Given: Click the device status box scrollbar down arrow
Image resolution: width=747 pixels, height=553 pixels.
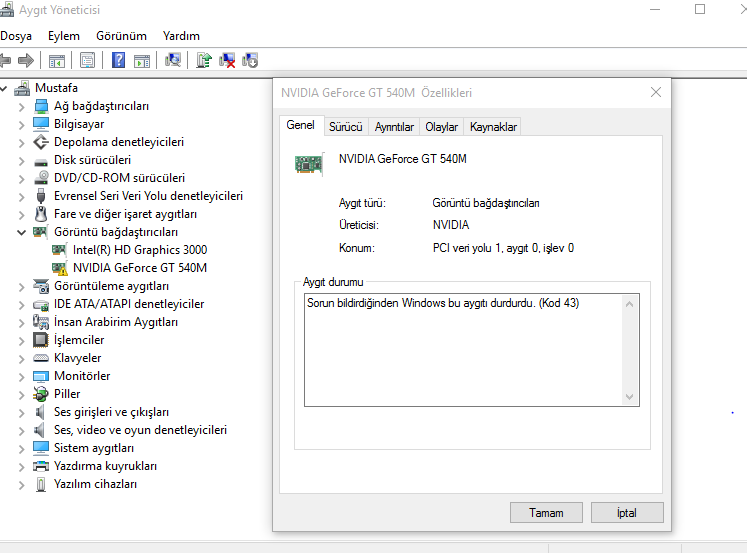Looking at the screenshot, I should [629, 397].
